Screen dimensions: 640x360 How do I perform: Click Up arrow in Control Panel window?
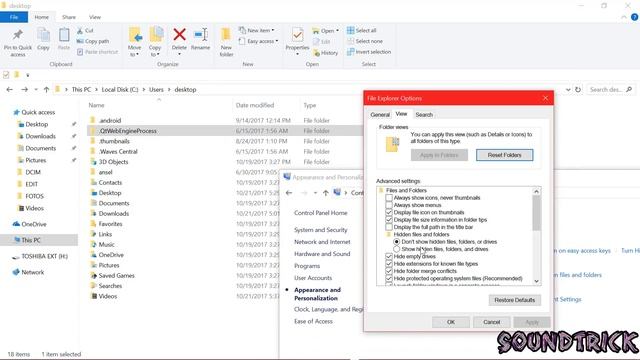[325, 193]
